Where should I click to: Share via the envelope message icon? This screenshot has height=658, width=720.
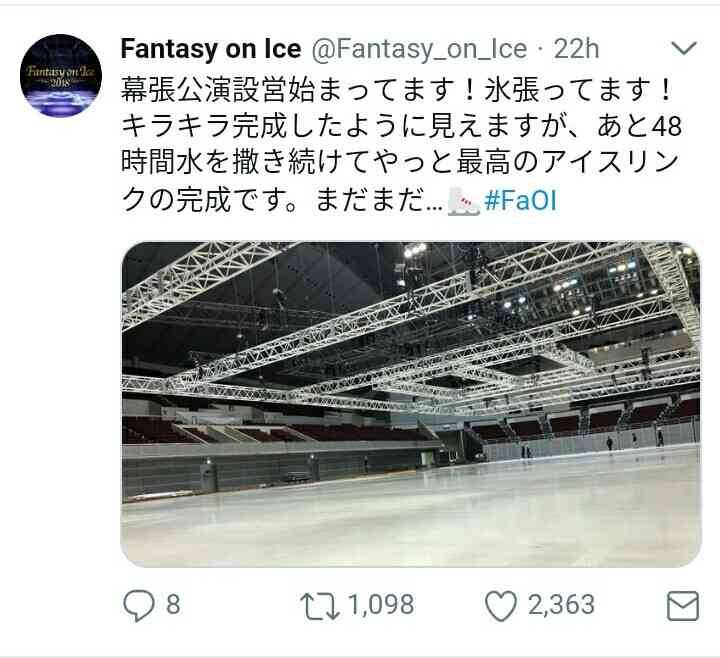coord(683,606)
